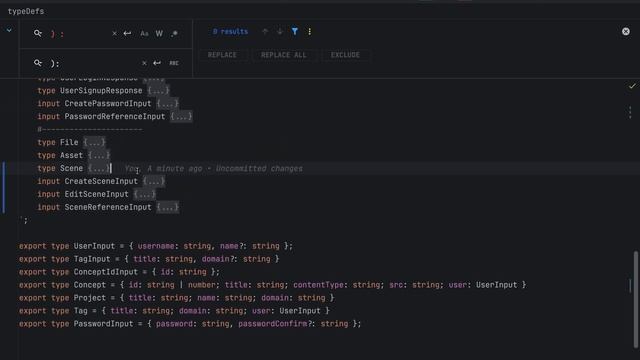This screenshot has width=640, height=360.
Task: Click ConceptIdInput type name
Action: coord(106,272)
